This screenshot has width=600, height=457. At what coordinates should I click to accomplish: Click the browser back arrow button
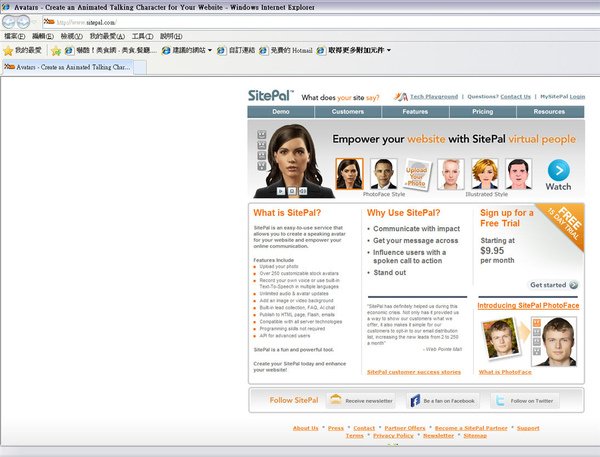(9, 22)
